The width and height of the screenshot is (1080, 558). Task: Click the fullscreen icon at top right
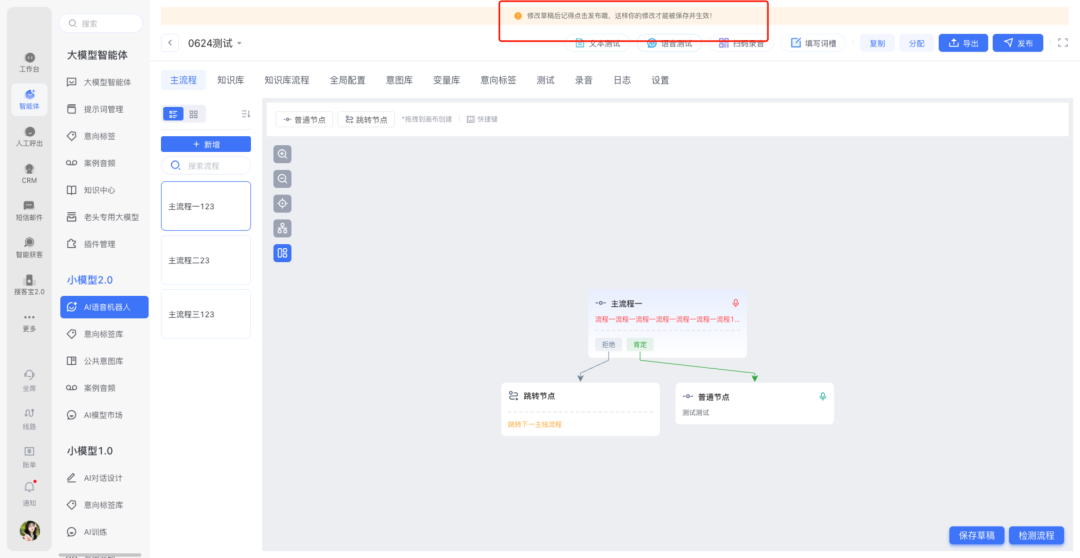[1062, 43]
